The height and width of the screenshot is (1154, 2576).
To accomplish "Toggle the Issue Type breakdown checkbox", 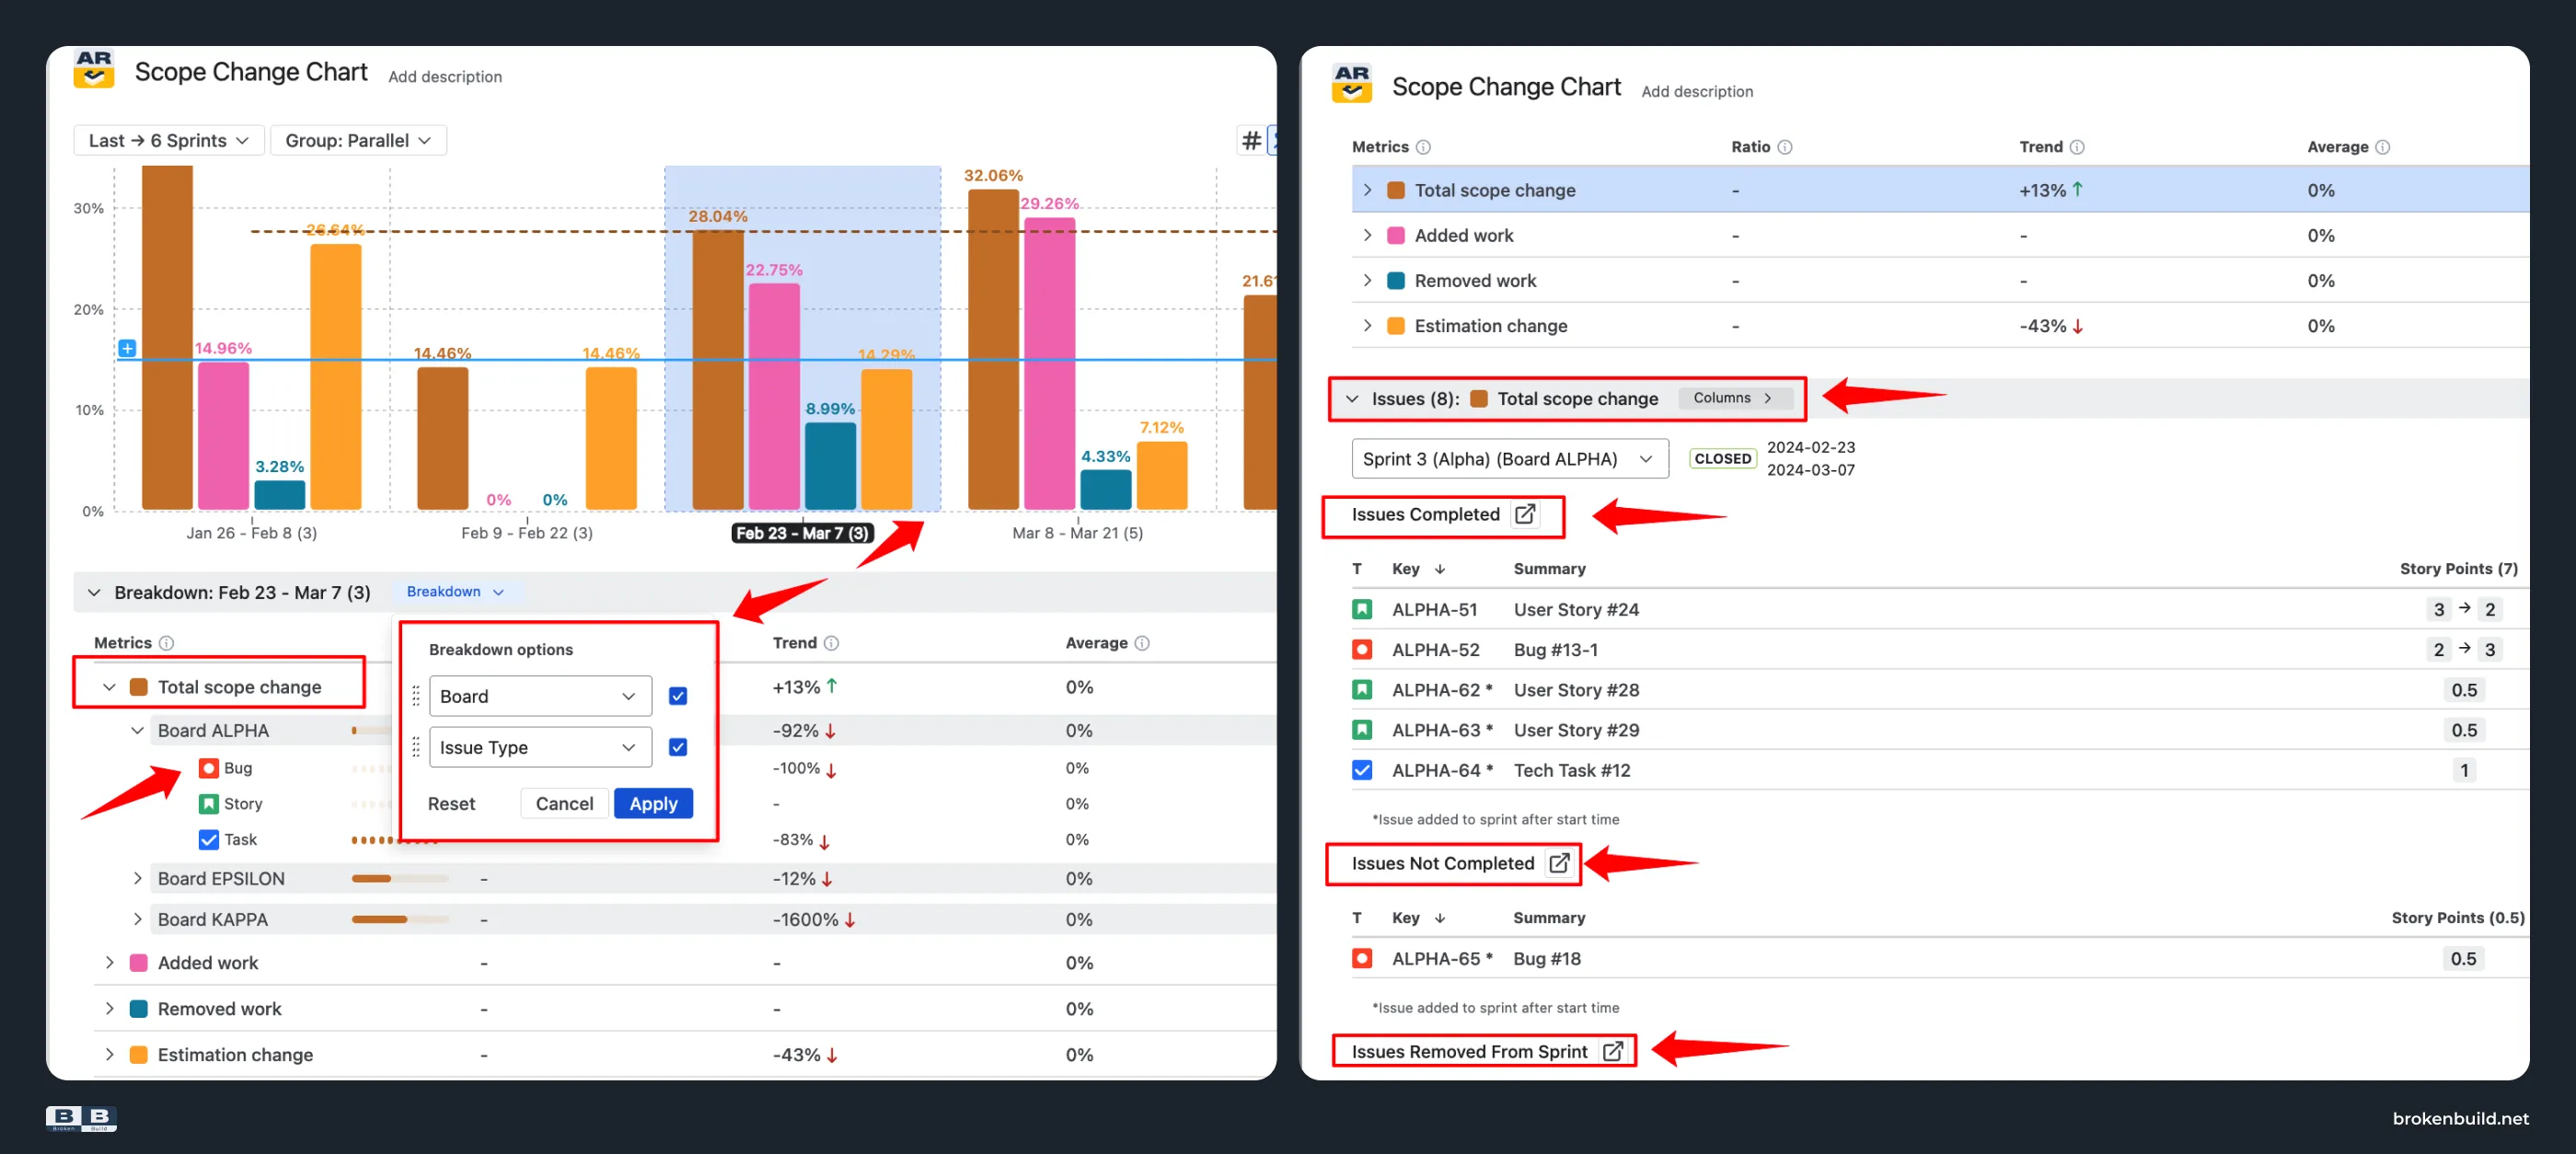I will (678, 747).
